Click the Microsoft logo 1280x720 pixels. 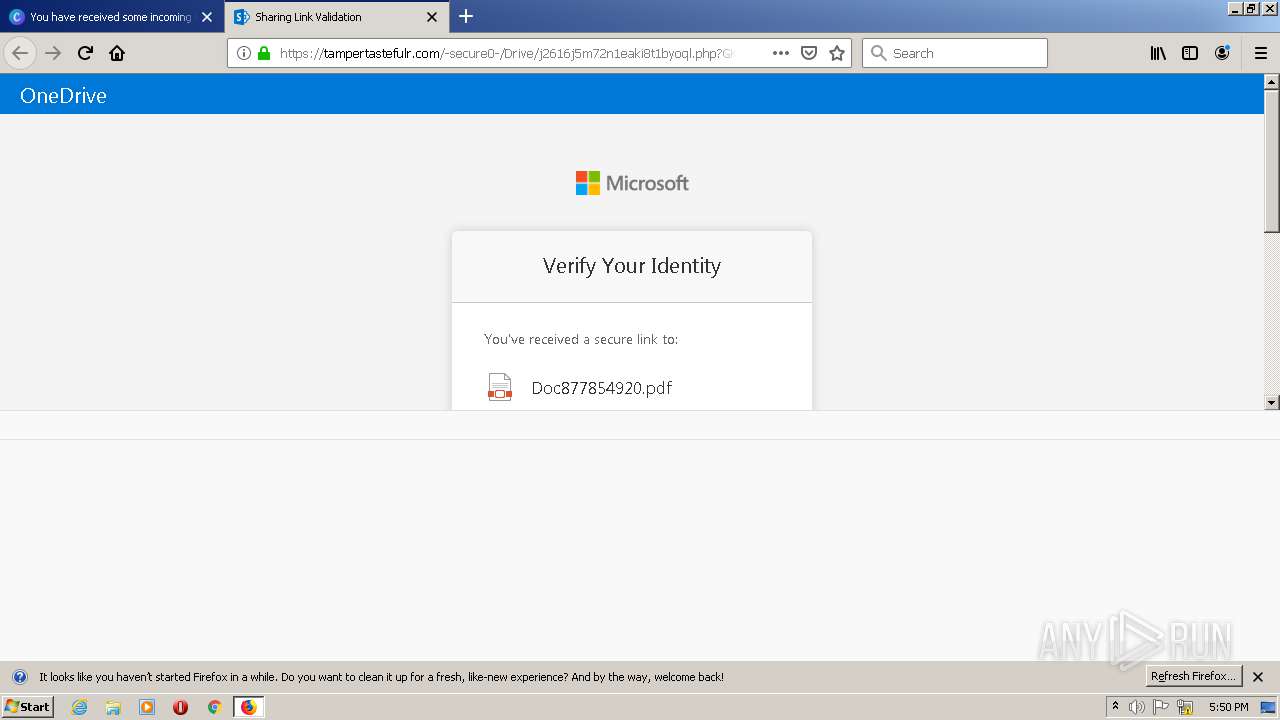click(632, 183)
